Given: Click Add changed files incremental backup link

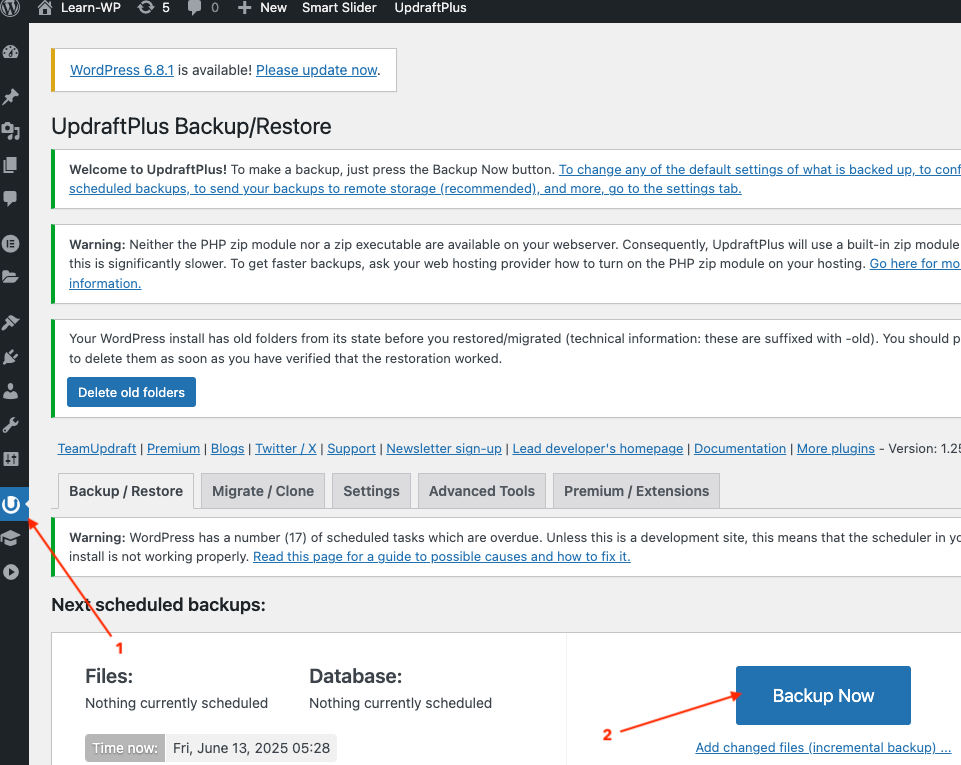Looking at the screenshot, I should (823, 748).
